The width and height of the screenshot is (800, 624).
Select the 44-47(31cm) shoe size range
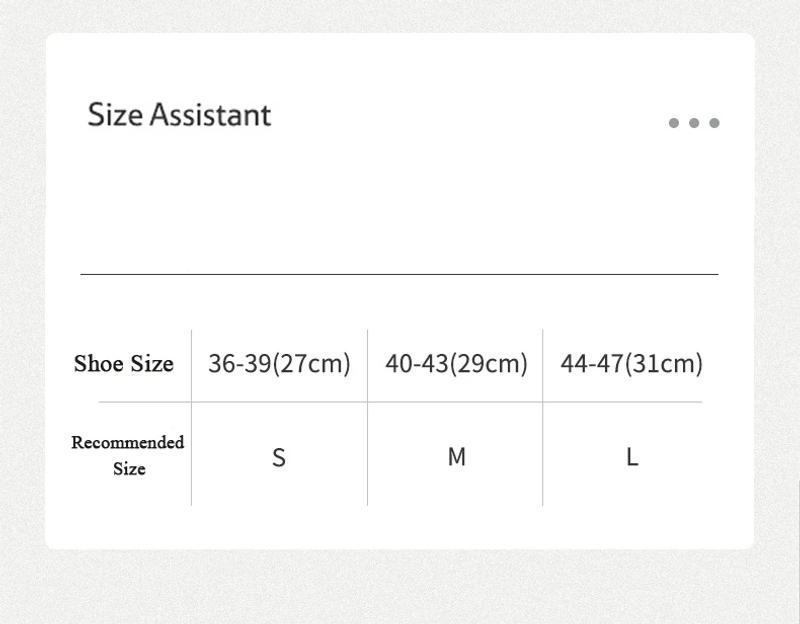(631, 363)
